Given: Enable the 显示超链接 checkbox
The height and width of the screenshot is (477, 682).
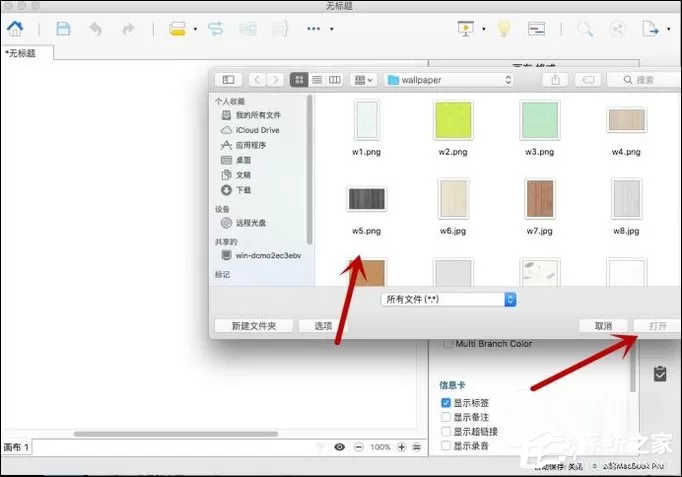Looking at the screenshot, I should 446,432.
